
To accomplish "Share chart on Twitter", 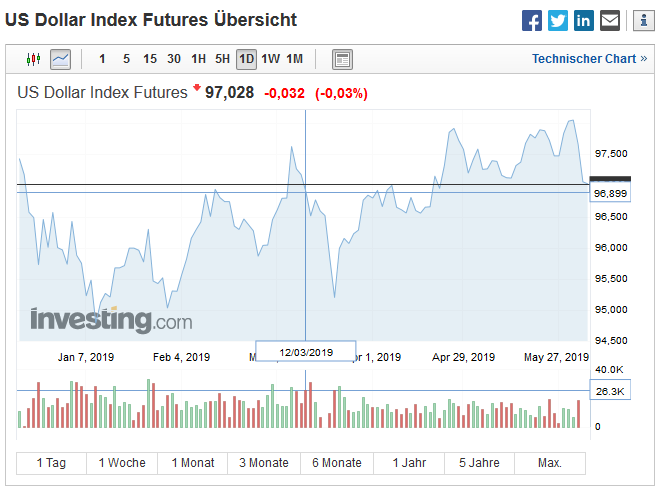I will [x=558, y=20].
